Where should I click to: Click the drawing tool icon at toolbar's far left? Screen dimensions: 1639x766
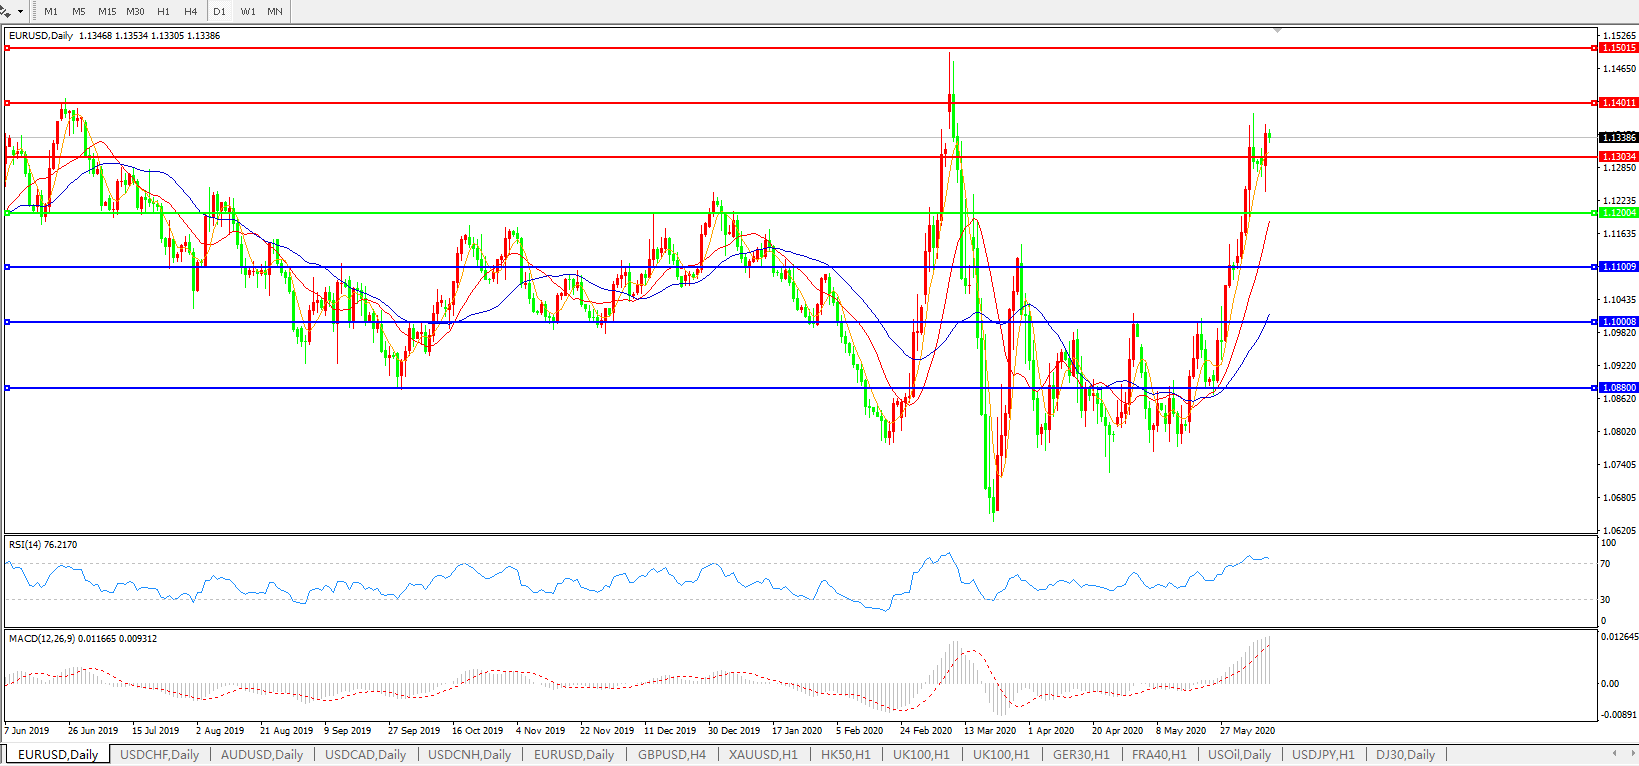point(6,11)
